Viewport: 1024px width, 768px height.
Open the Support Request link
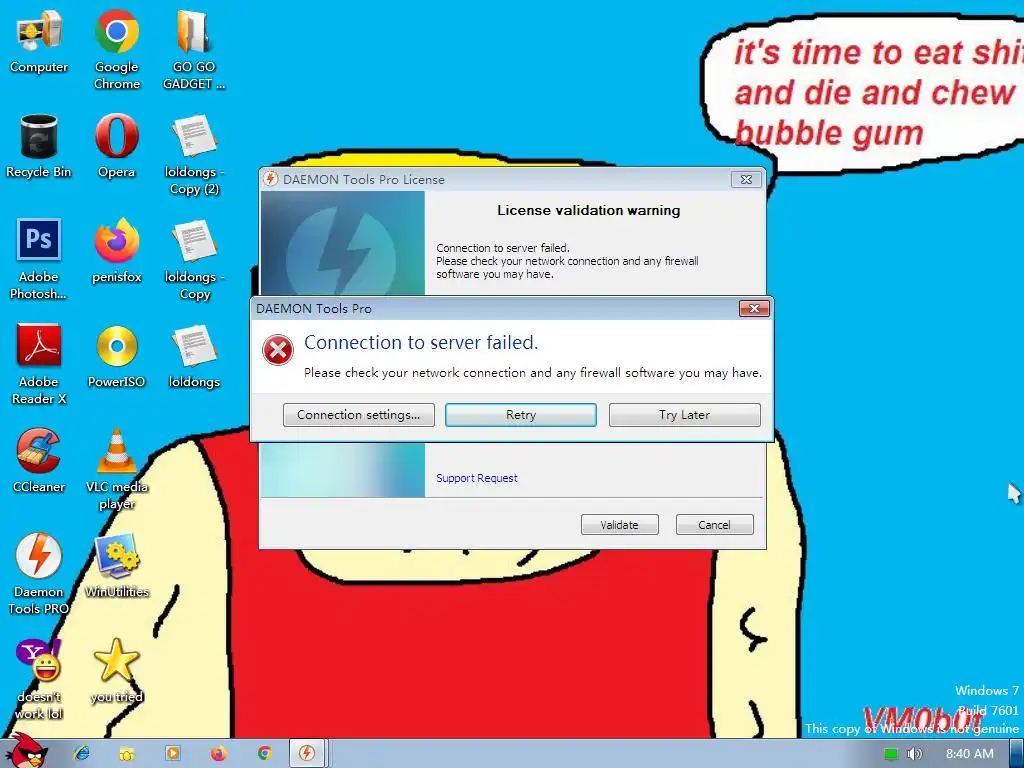coord(477,478)
